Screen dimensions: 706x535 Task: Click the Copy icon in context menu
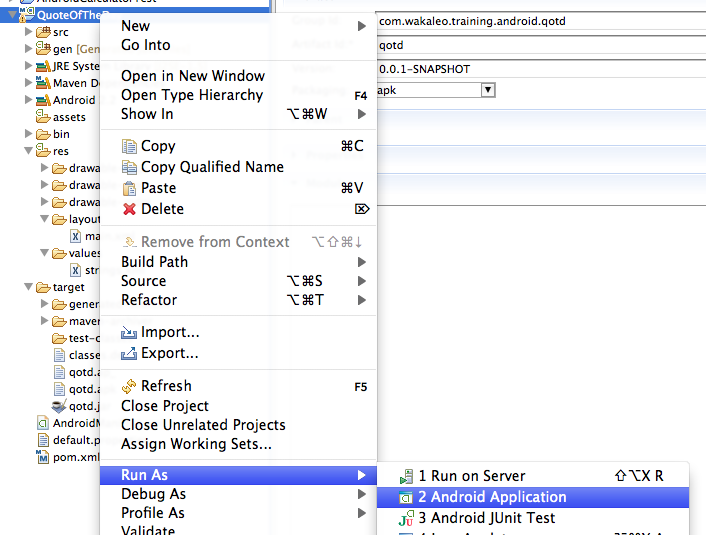[129, 146]
